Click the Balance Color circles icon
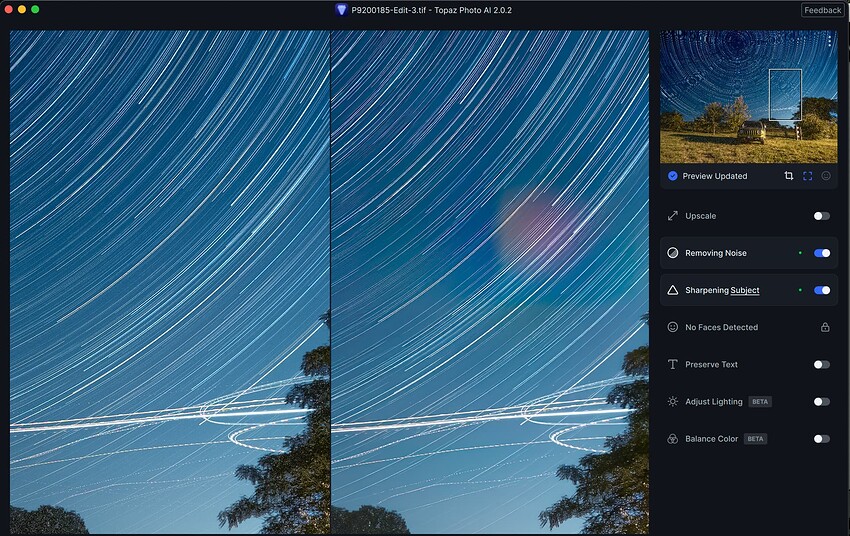The width and height of the screenshot is (850, 536). coord(673,439)
